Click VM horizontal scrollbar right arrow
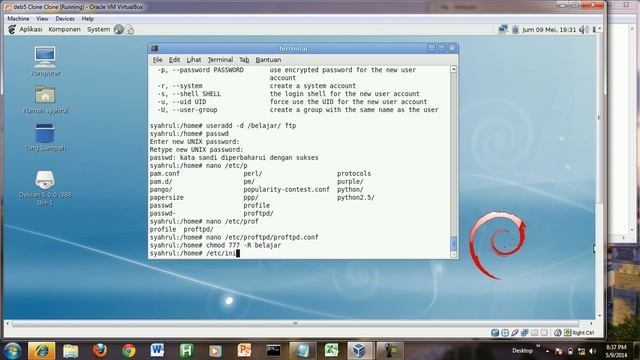 tap(591, 324)
